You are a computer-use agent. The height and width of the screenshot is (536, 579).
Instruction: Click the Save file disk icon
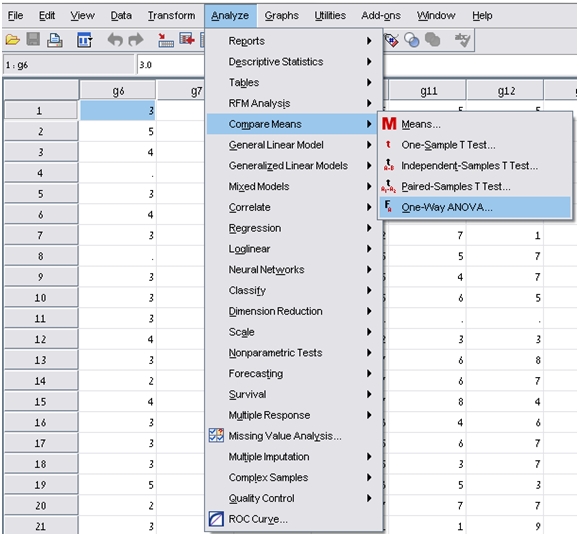(33, 39)
